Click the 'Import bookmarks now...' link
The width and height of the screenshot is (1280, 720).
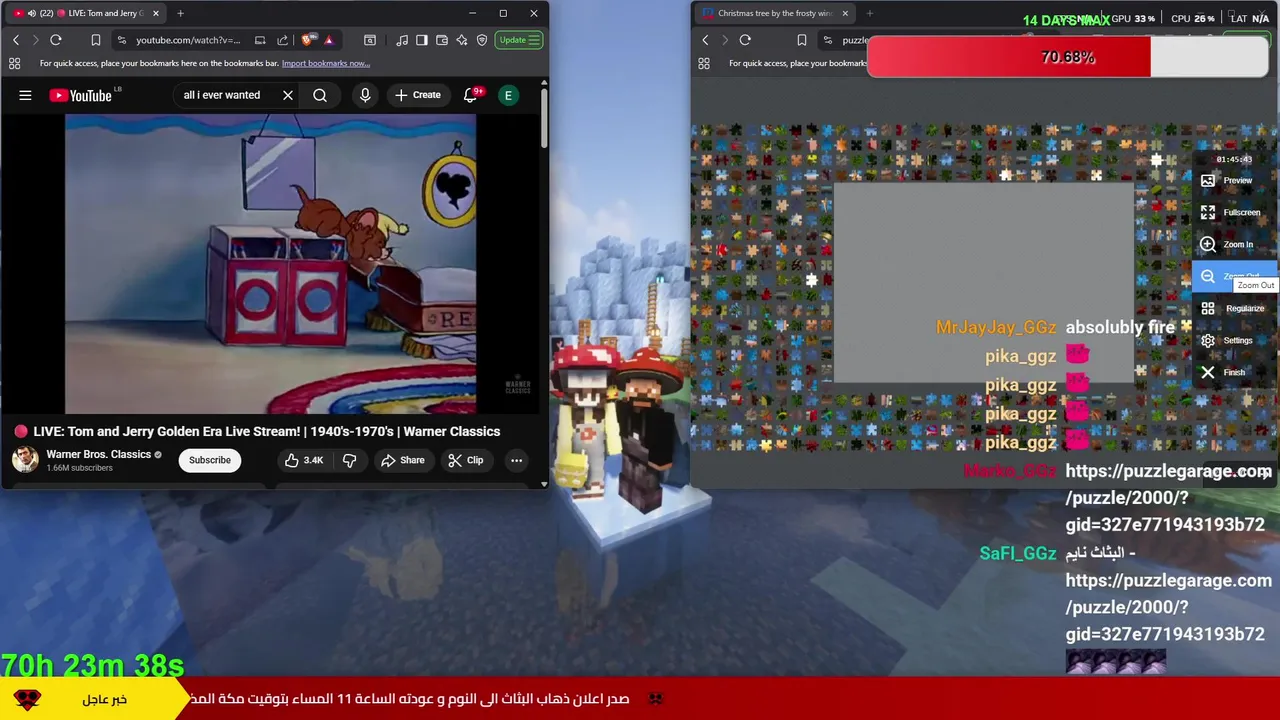pos(325,63)
